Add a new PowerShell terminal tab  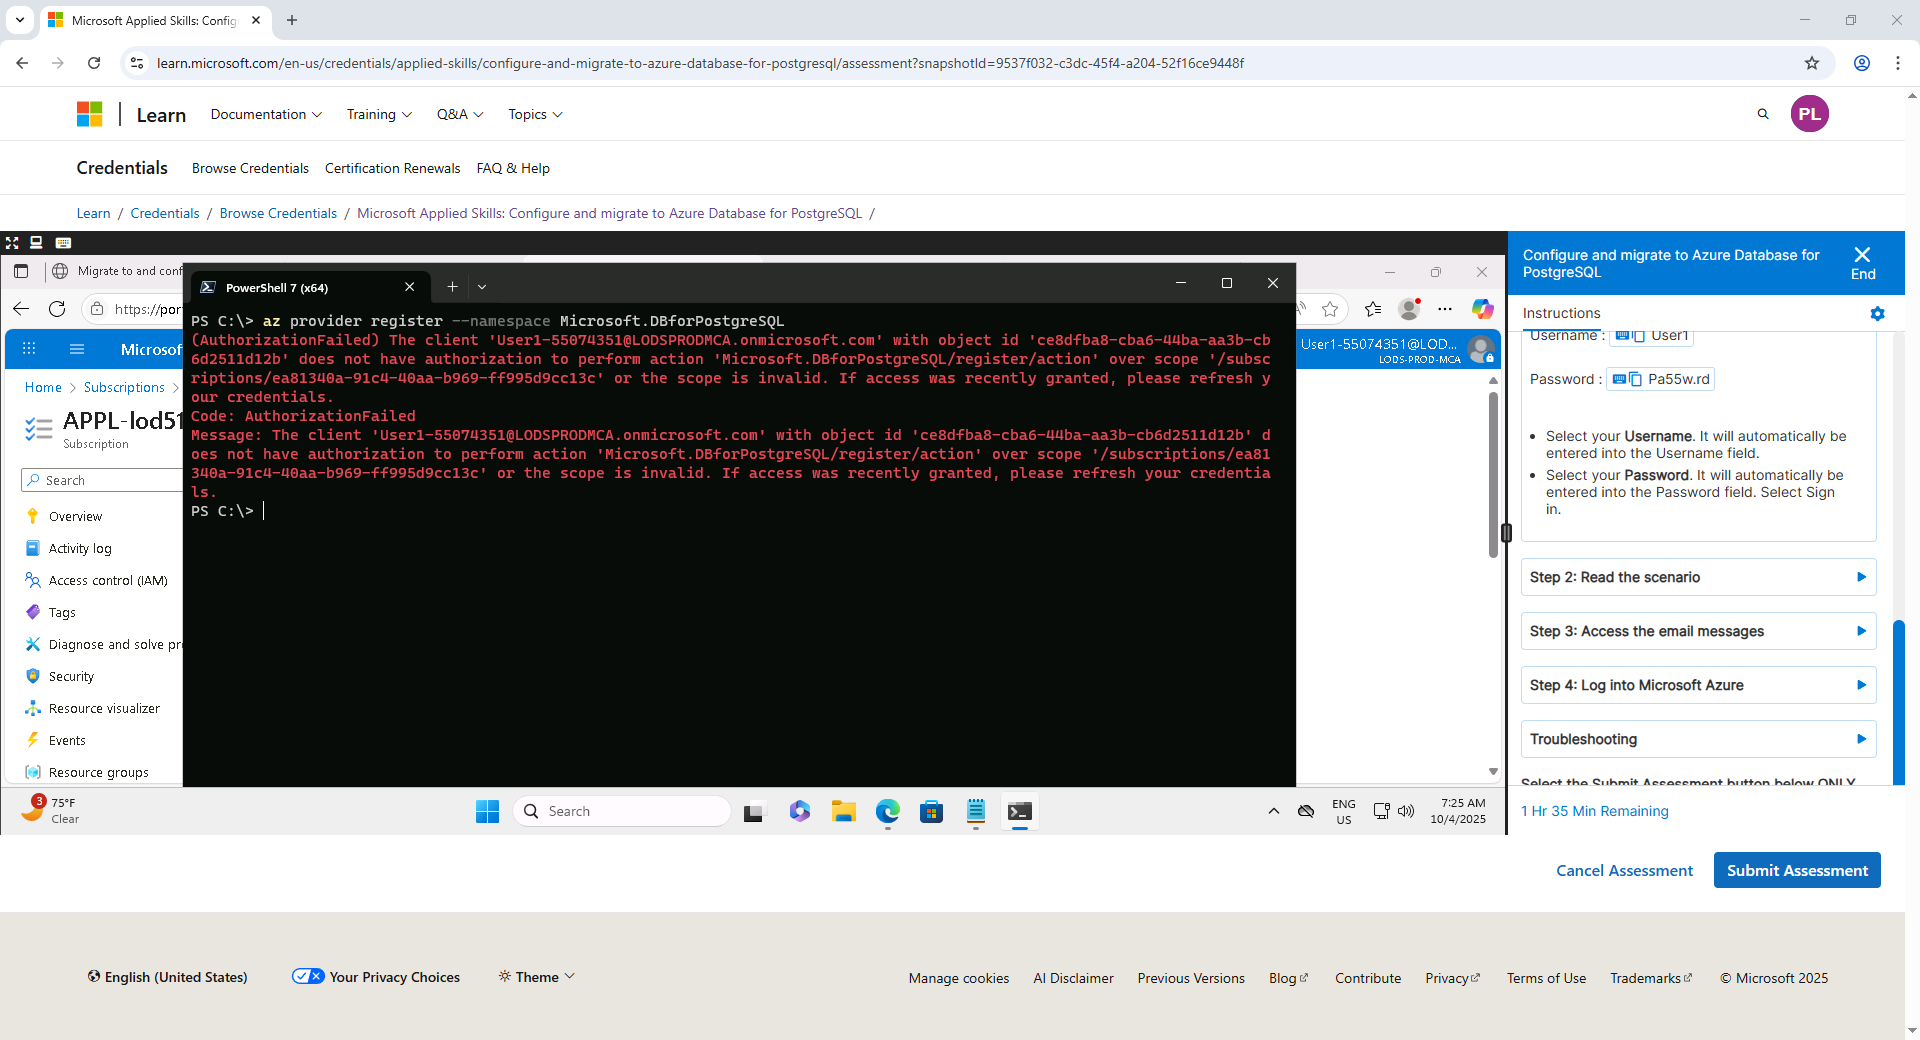pyautogui.click(x=452, y=287)
